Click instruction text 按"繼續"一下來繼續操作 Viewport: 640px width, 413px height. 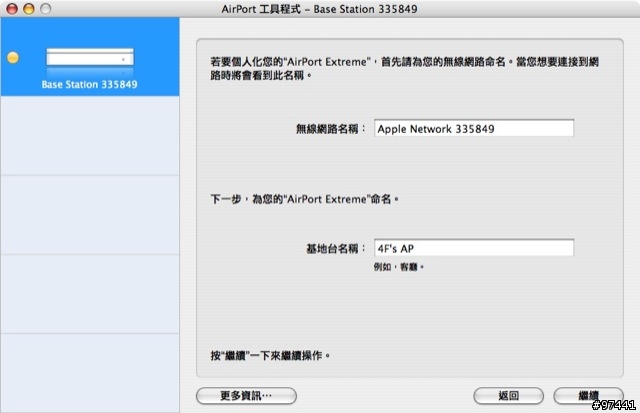click(x=270, y=355)
